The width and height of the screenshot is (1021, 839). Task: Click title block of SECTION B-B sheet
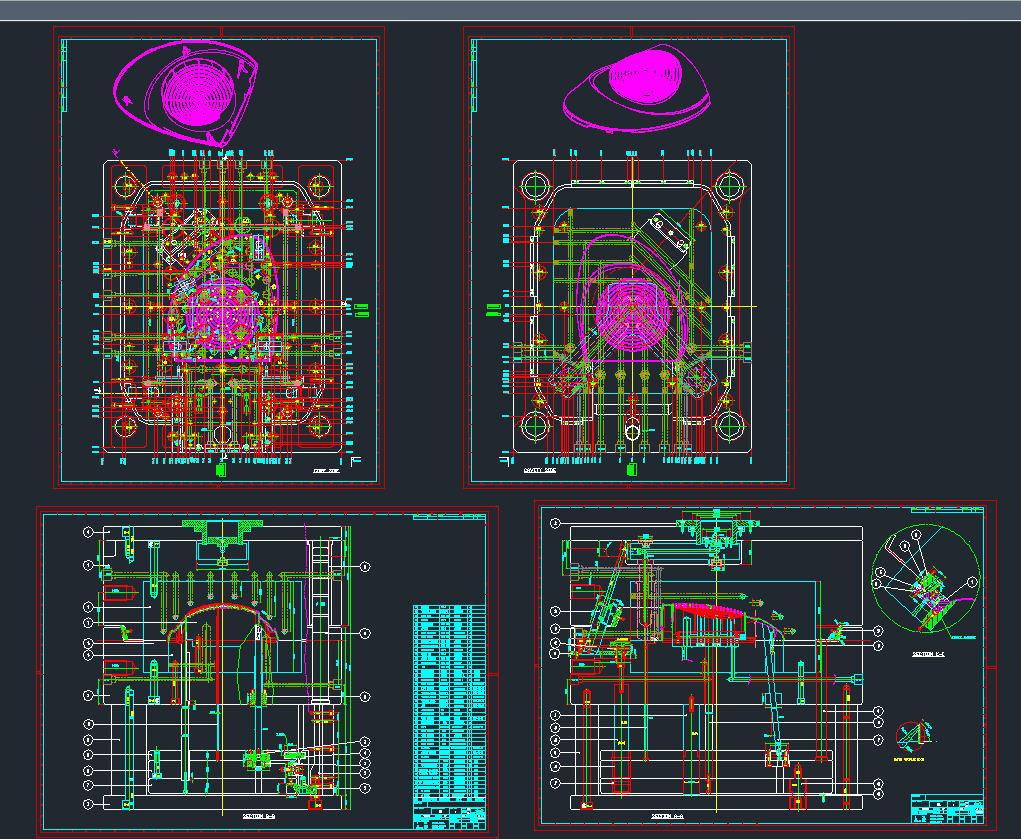449,812
